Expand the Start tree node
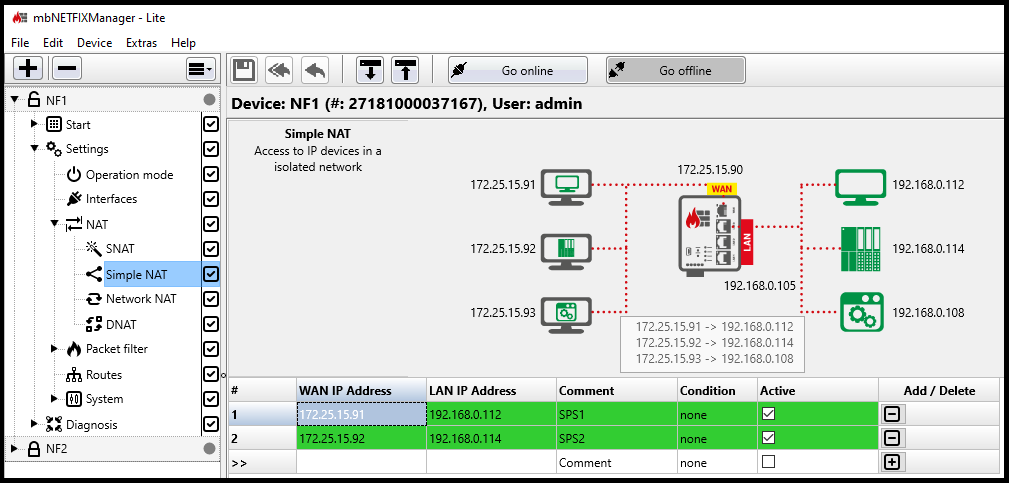The height and width of the screenshot is (483, 1009). (x=35, y=124)
